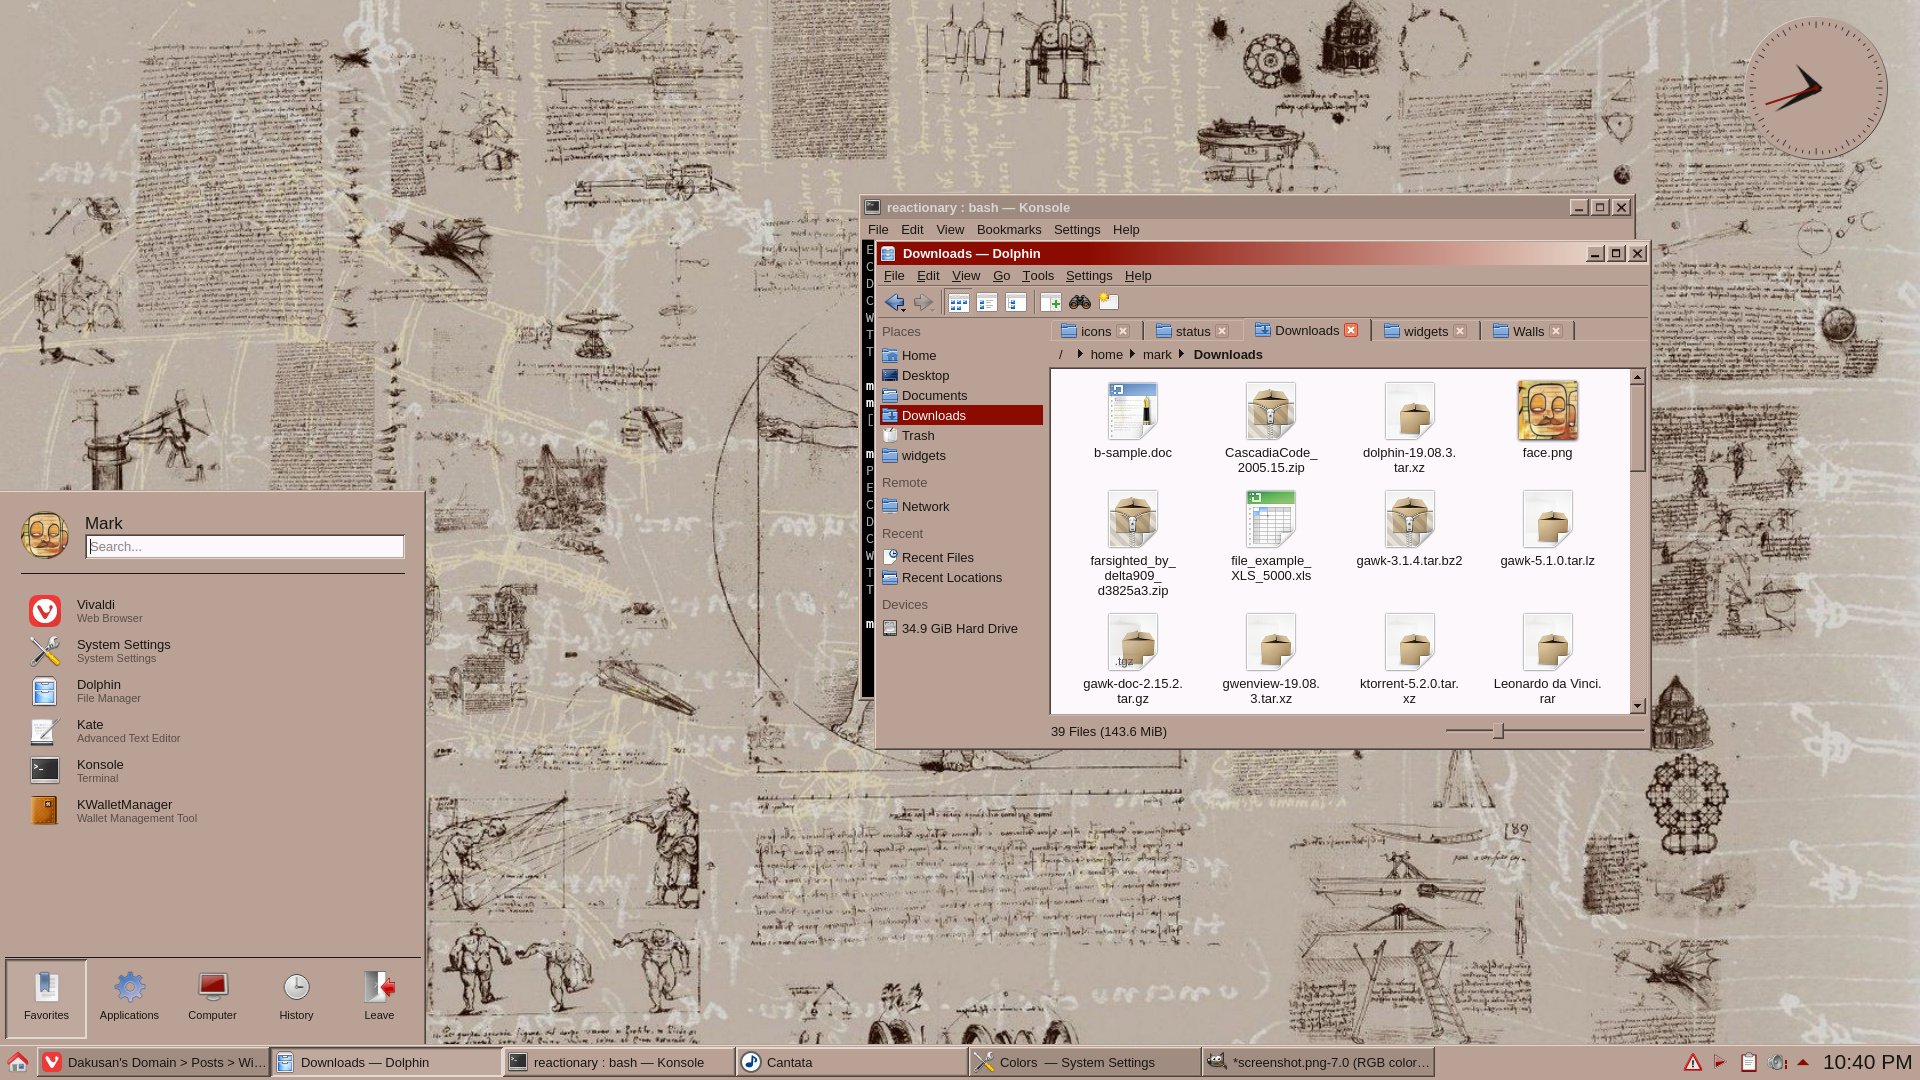Select Desktop in Places panel
The width and height of the screenshot is (1920, 1080).
pos(961,375)
